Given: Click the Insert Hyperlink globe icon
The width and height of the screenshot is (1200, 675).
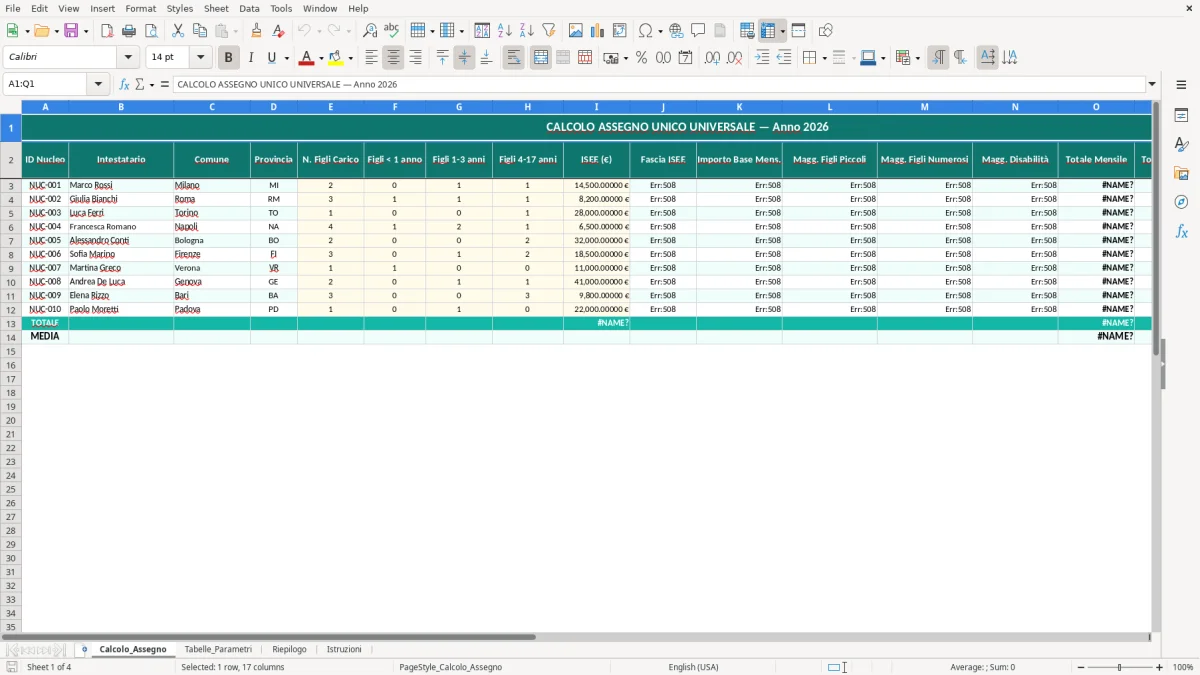Looking at the screenshot, I should (676, 31).
